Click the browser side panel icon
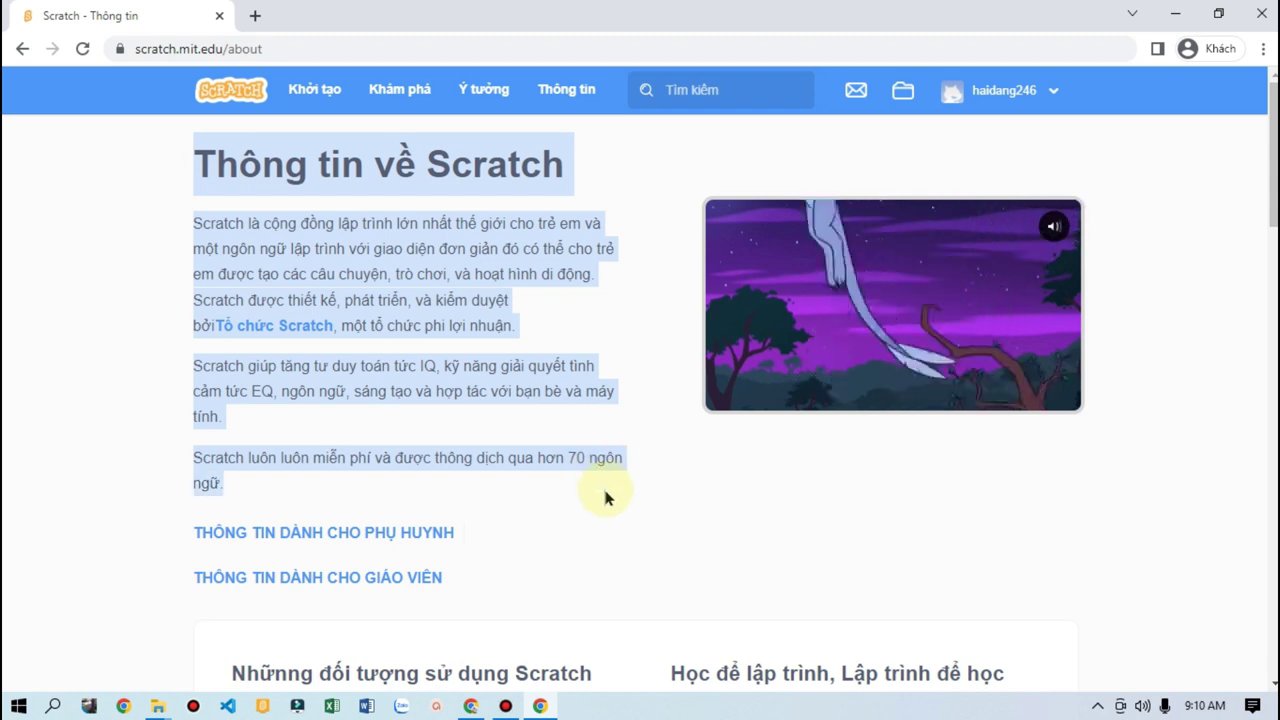The height and width of the screenshot is (720, 1280). point(1157,48)
